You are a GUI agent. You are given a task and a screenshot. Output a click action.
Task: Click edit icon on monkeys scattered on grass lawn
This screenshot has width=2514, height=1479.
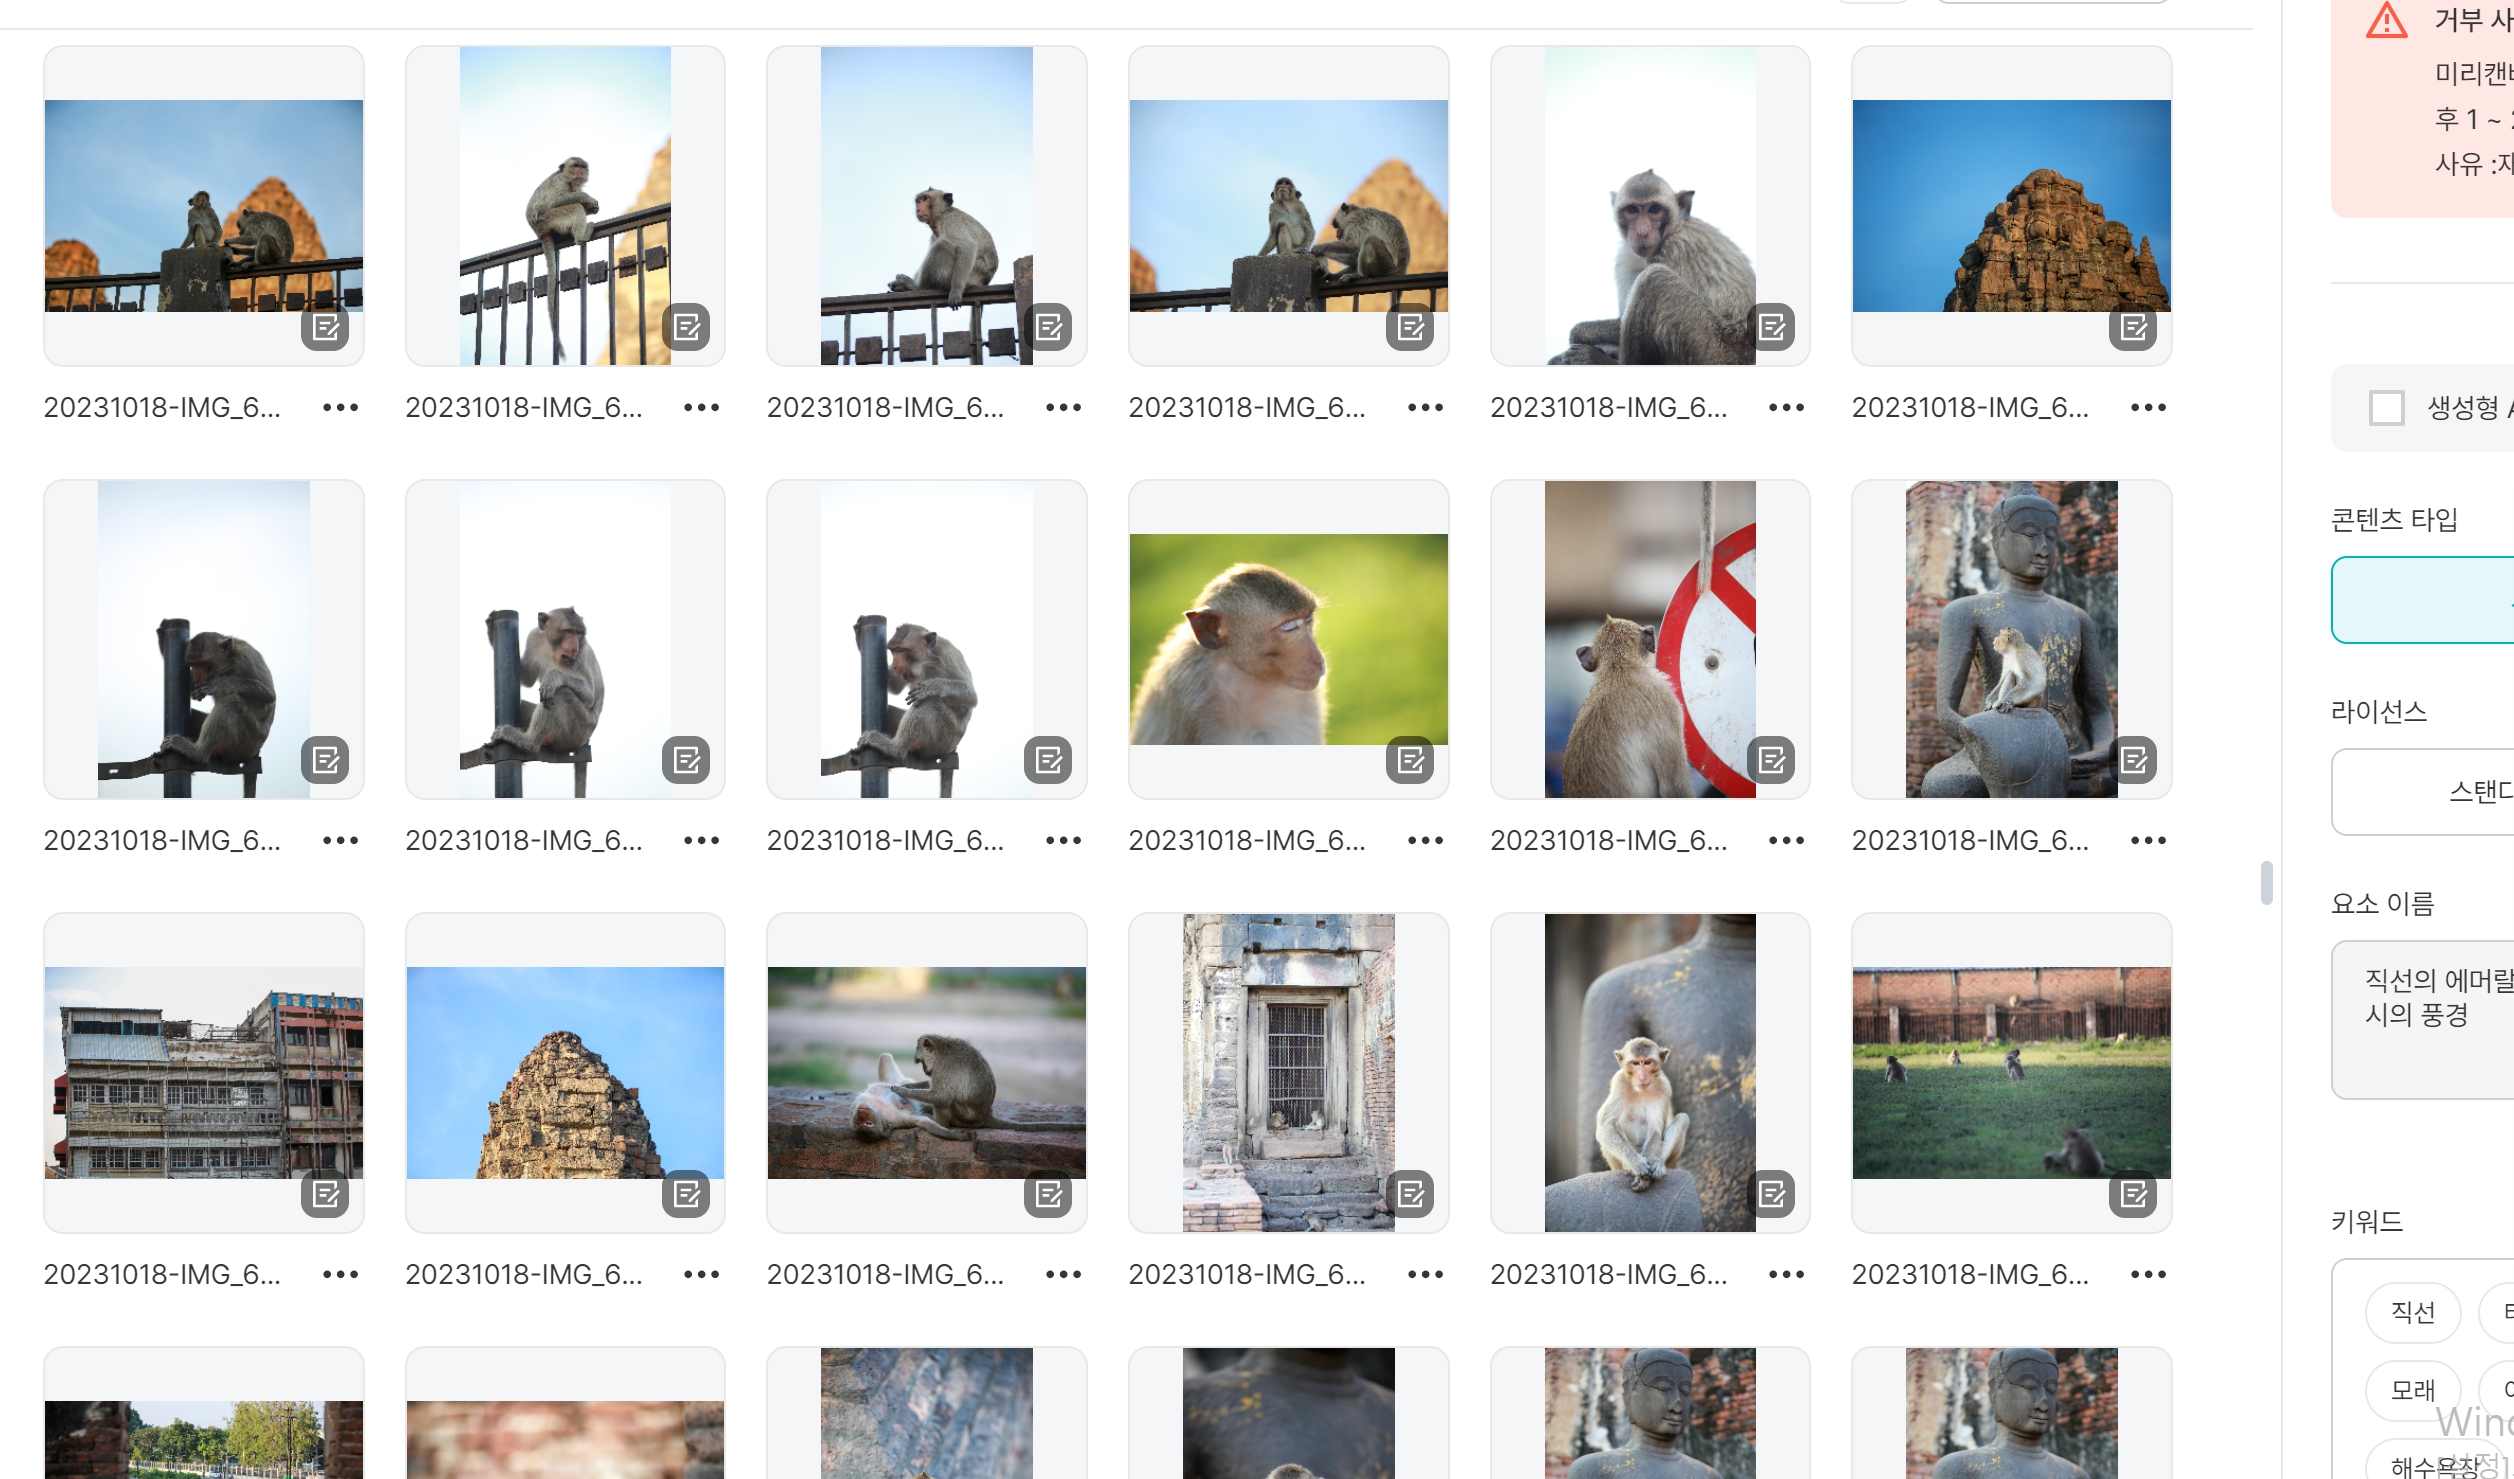point(2133,1194)
